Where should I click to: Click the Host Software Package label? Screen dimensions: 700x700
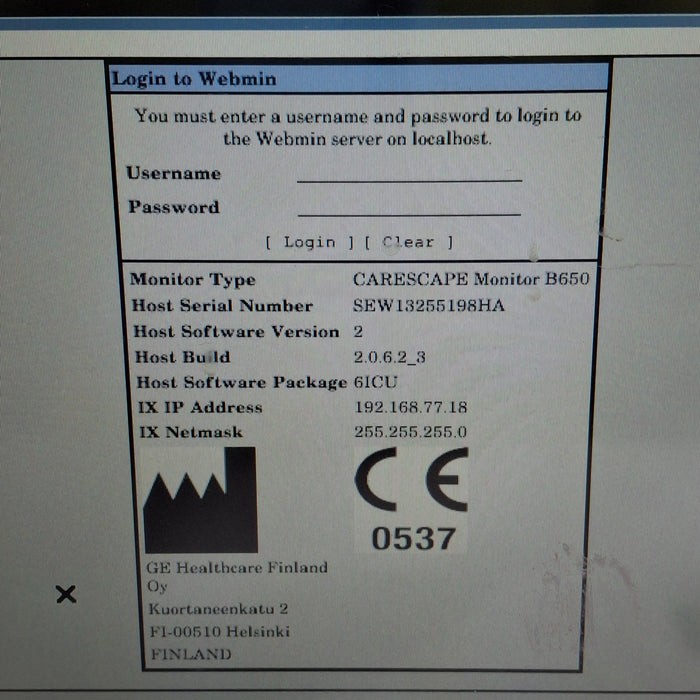[x=242, y=383]
